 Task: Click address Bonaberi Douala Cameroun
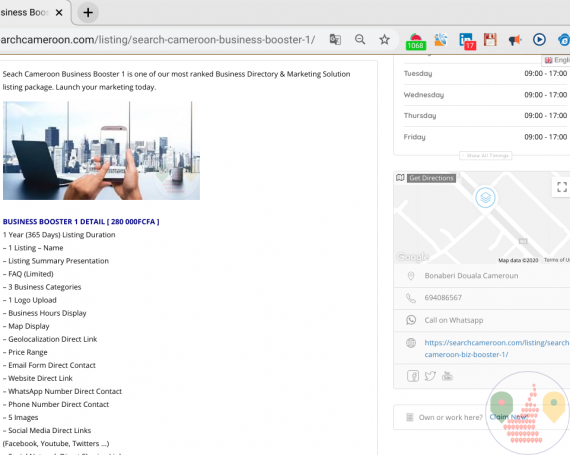point(471,276)
